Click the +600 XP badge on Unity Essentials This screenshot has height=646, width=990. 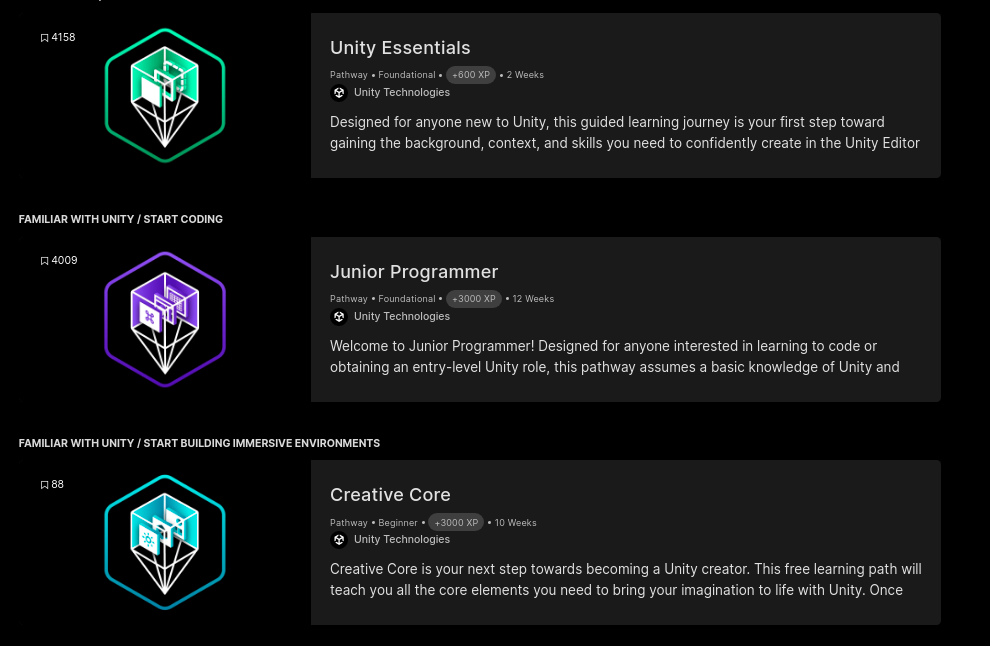coord(470,74)
